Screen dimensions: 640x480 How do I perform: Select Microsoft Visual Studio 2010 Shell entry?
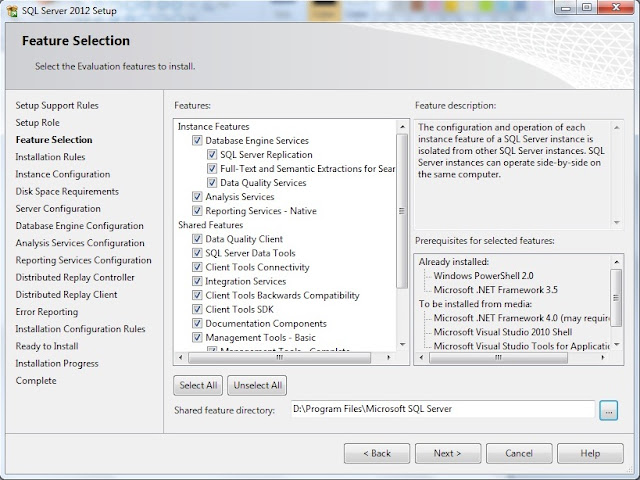[x=503, y=332]
